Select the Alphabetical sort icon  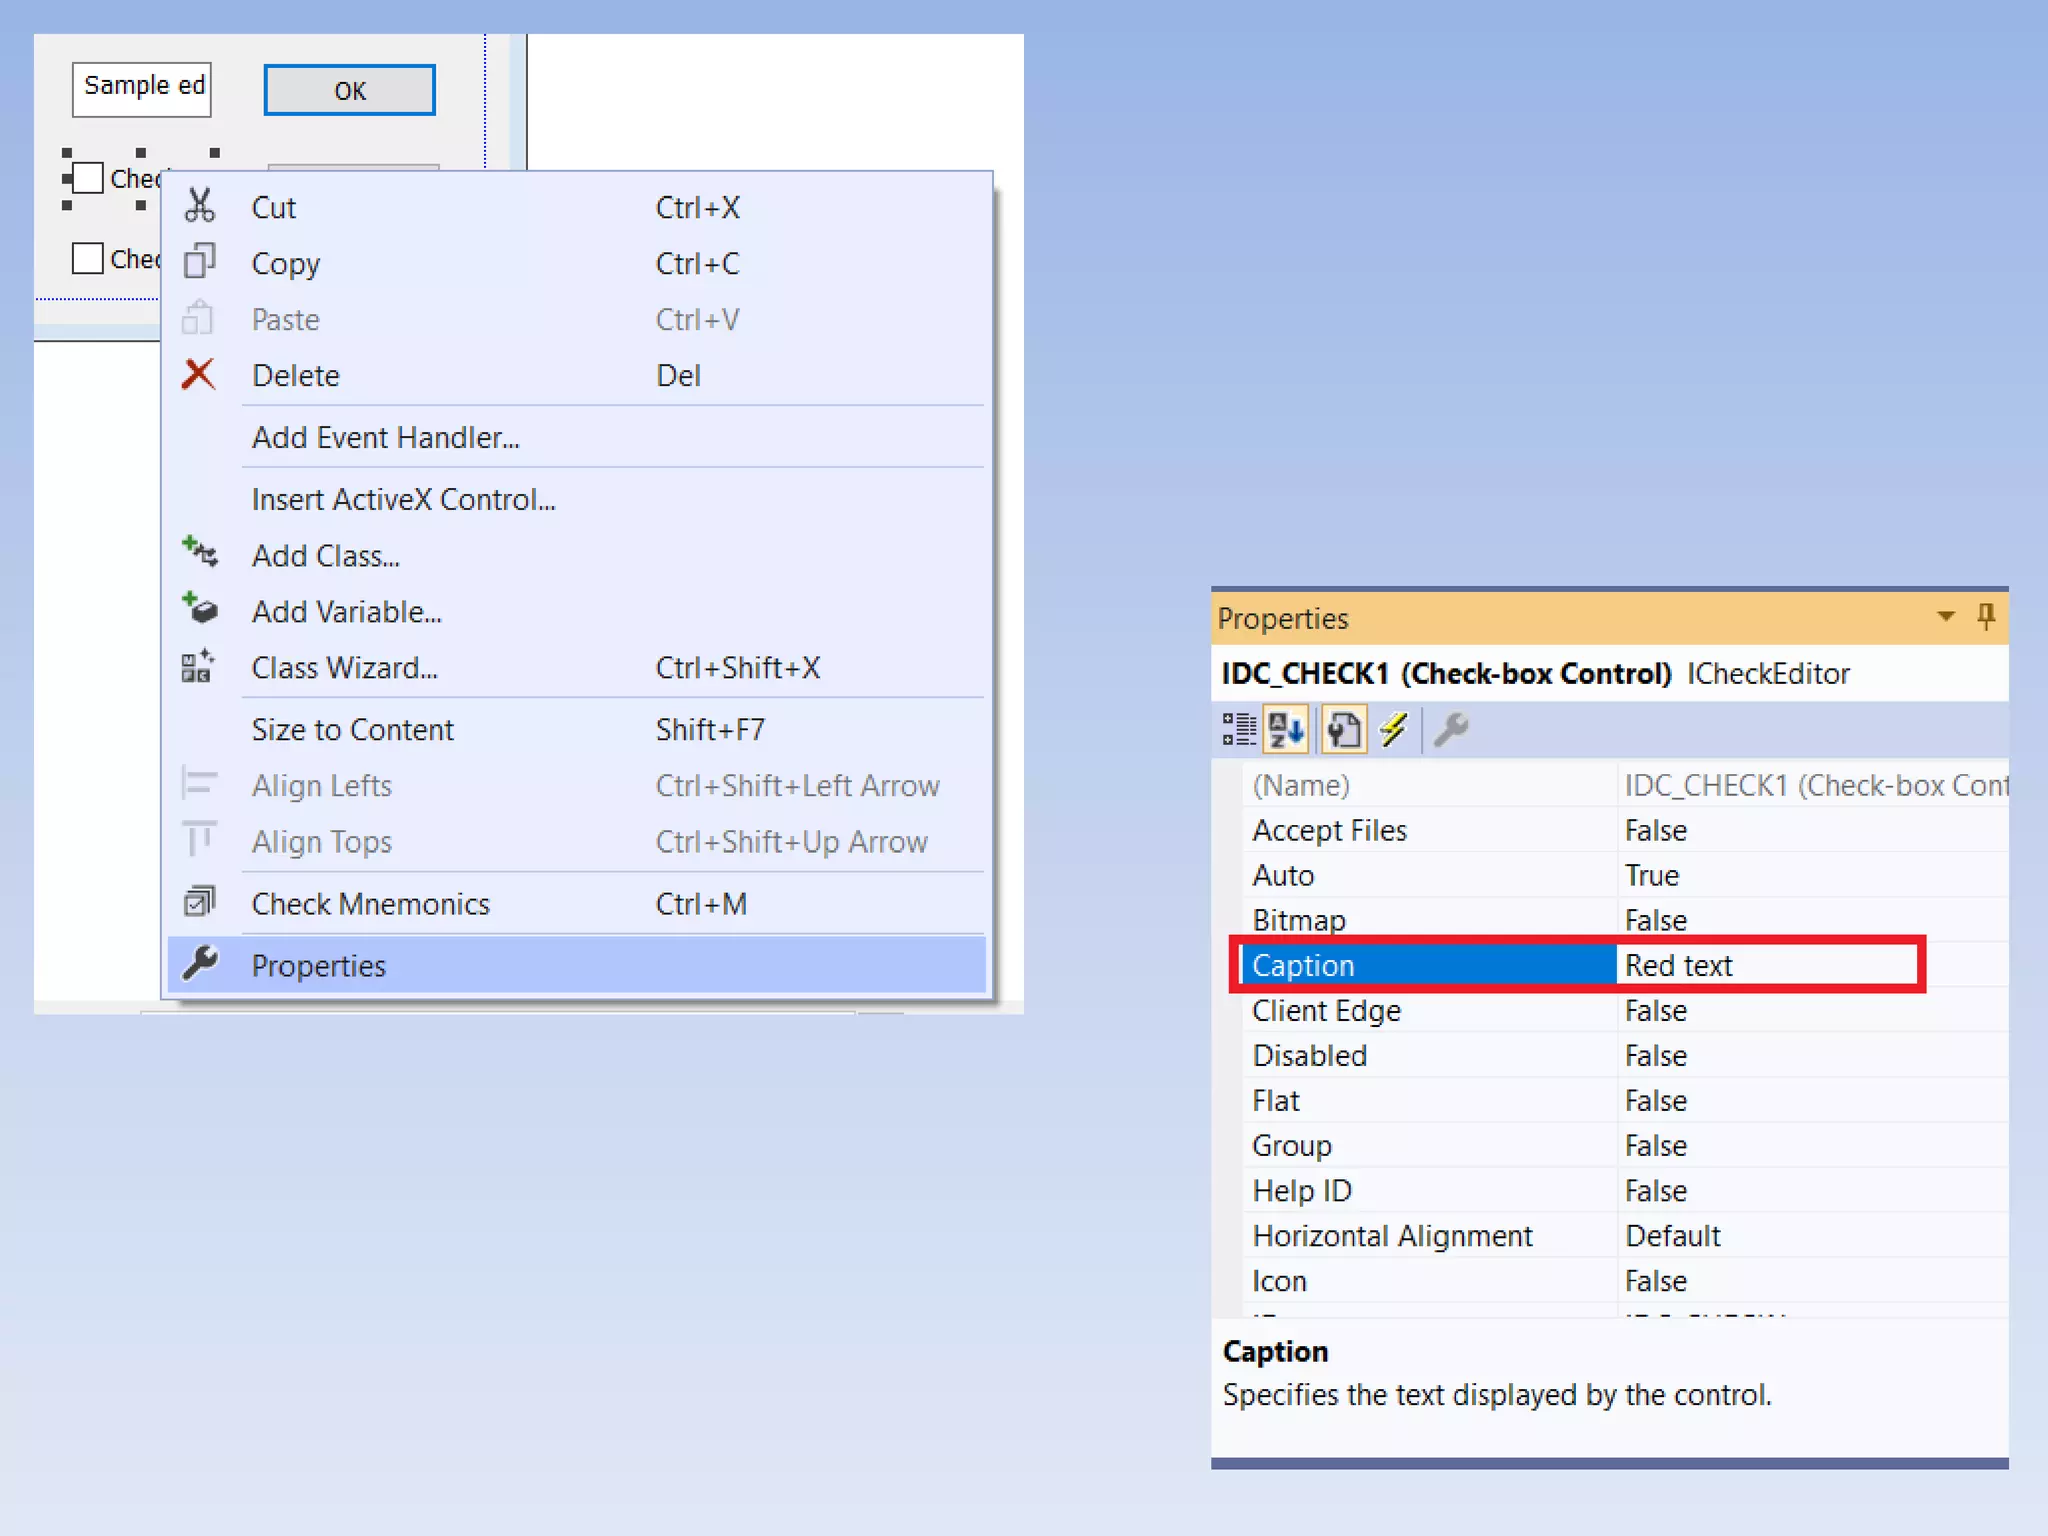[x=1286, y=729]
